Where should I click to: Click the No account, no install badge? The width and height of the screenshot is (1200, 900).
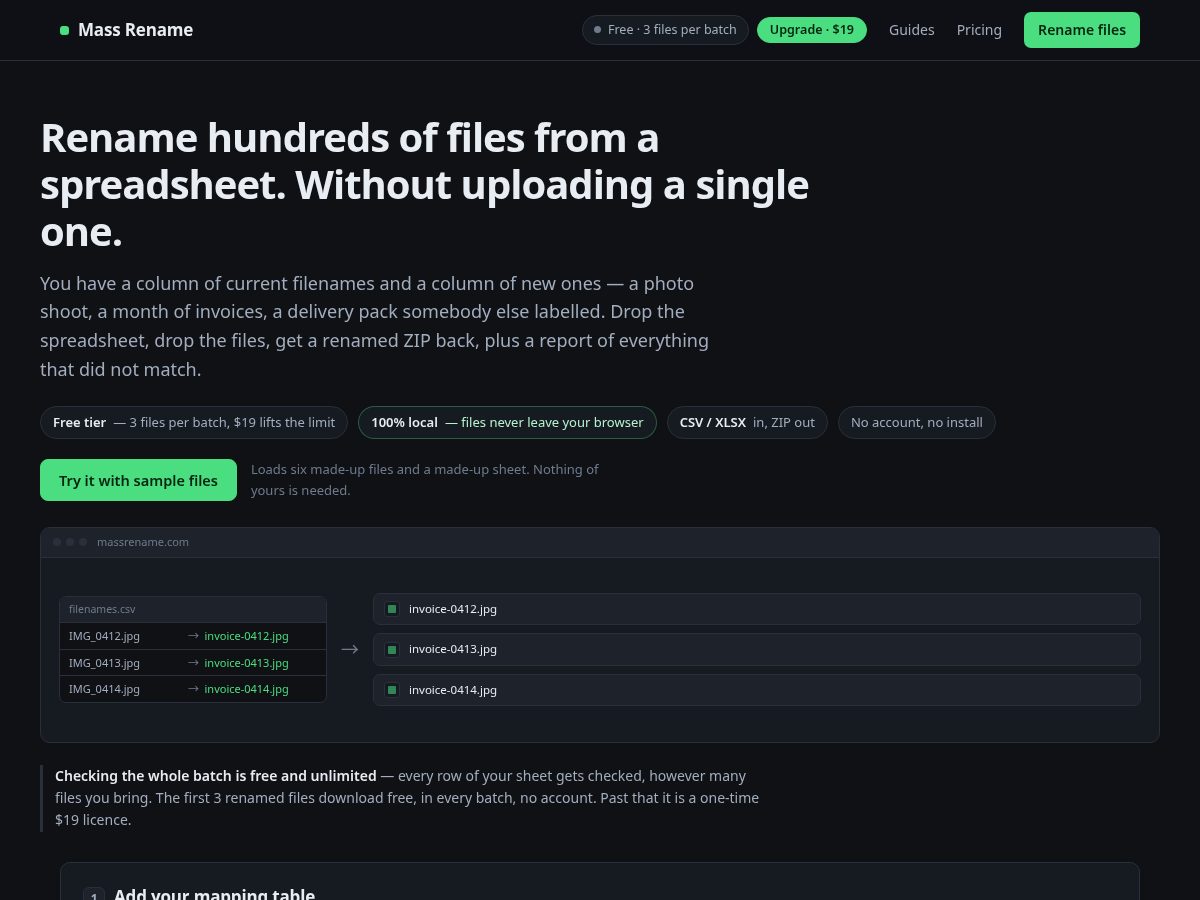(917, 422)
